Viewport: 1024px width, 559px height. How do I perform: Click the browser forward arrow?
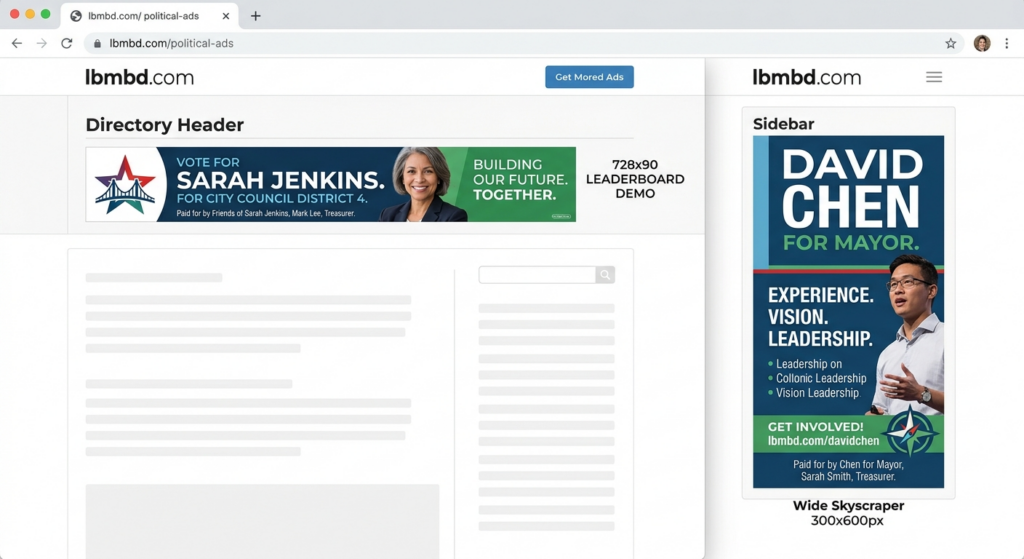point(42,43)
